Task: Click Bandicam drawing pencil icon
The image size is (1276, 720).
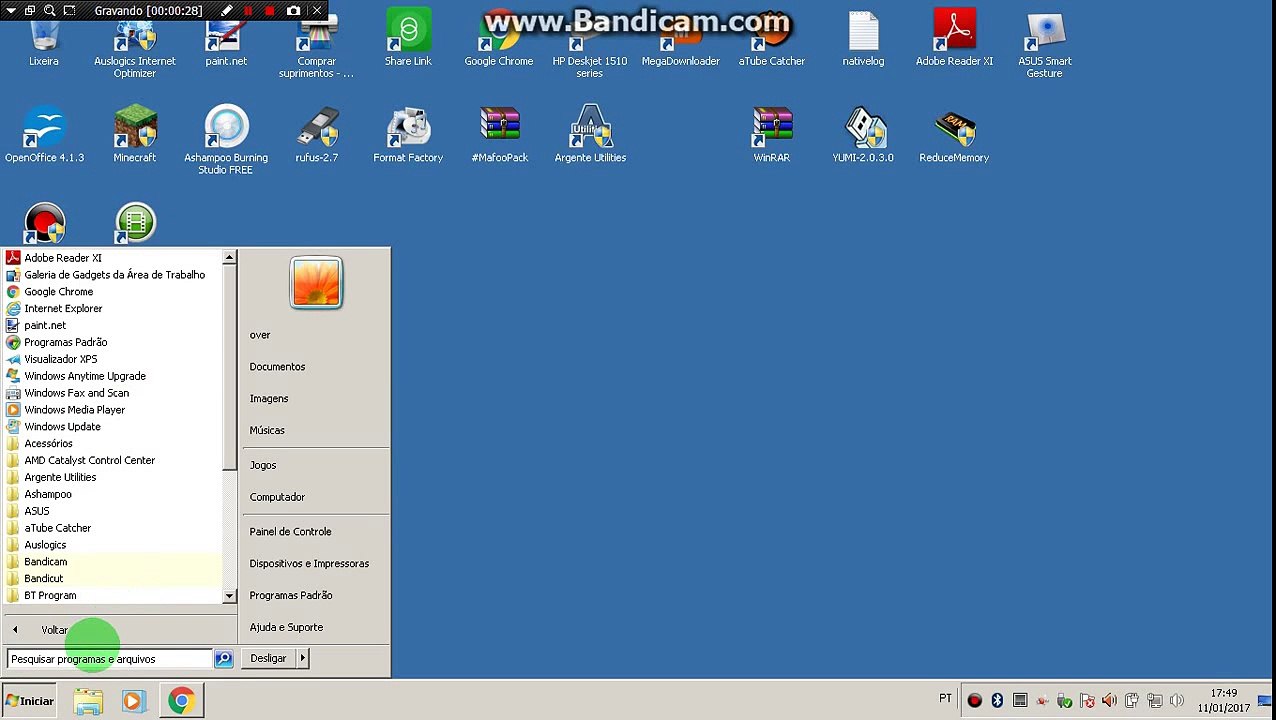Action: (227, 11)
